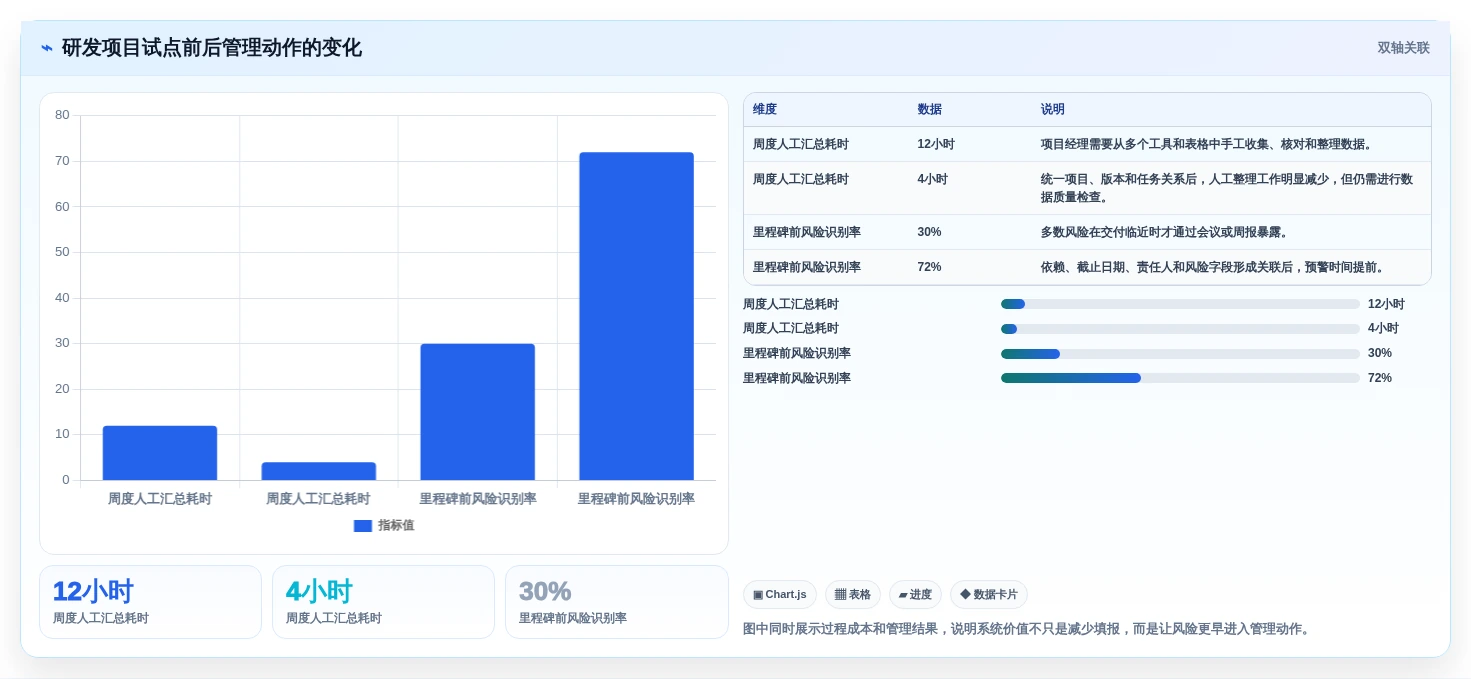Click the 周度人工汇总耗时 cell in the 12小时 table row

(x=801, y=145)
